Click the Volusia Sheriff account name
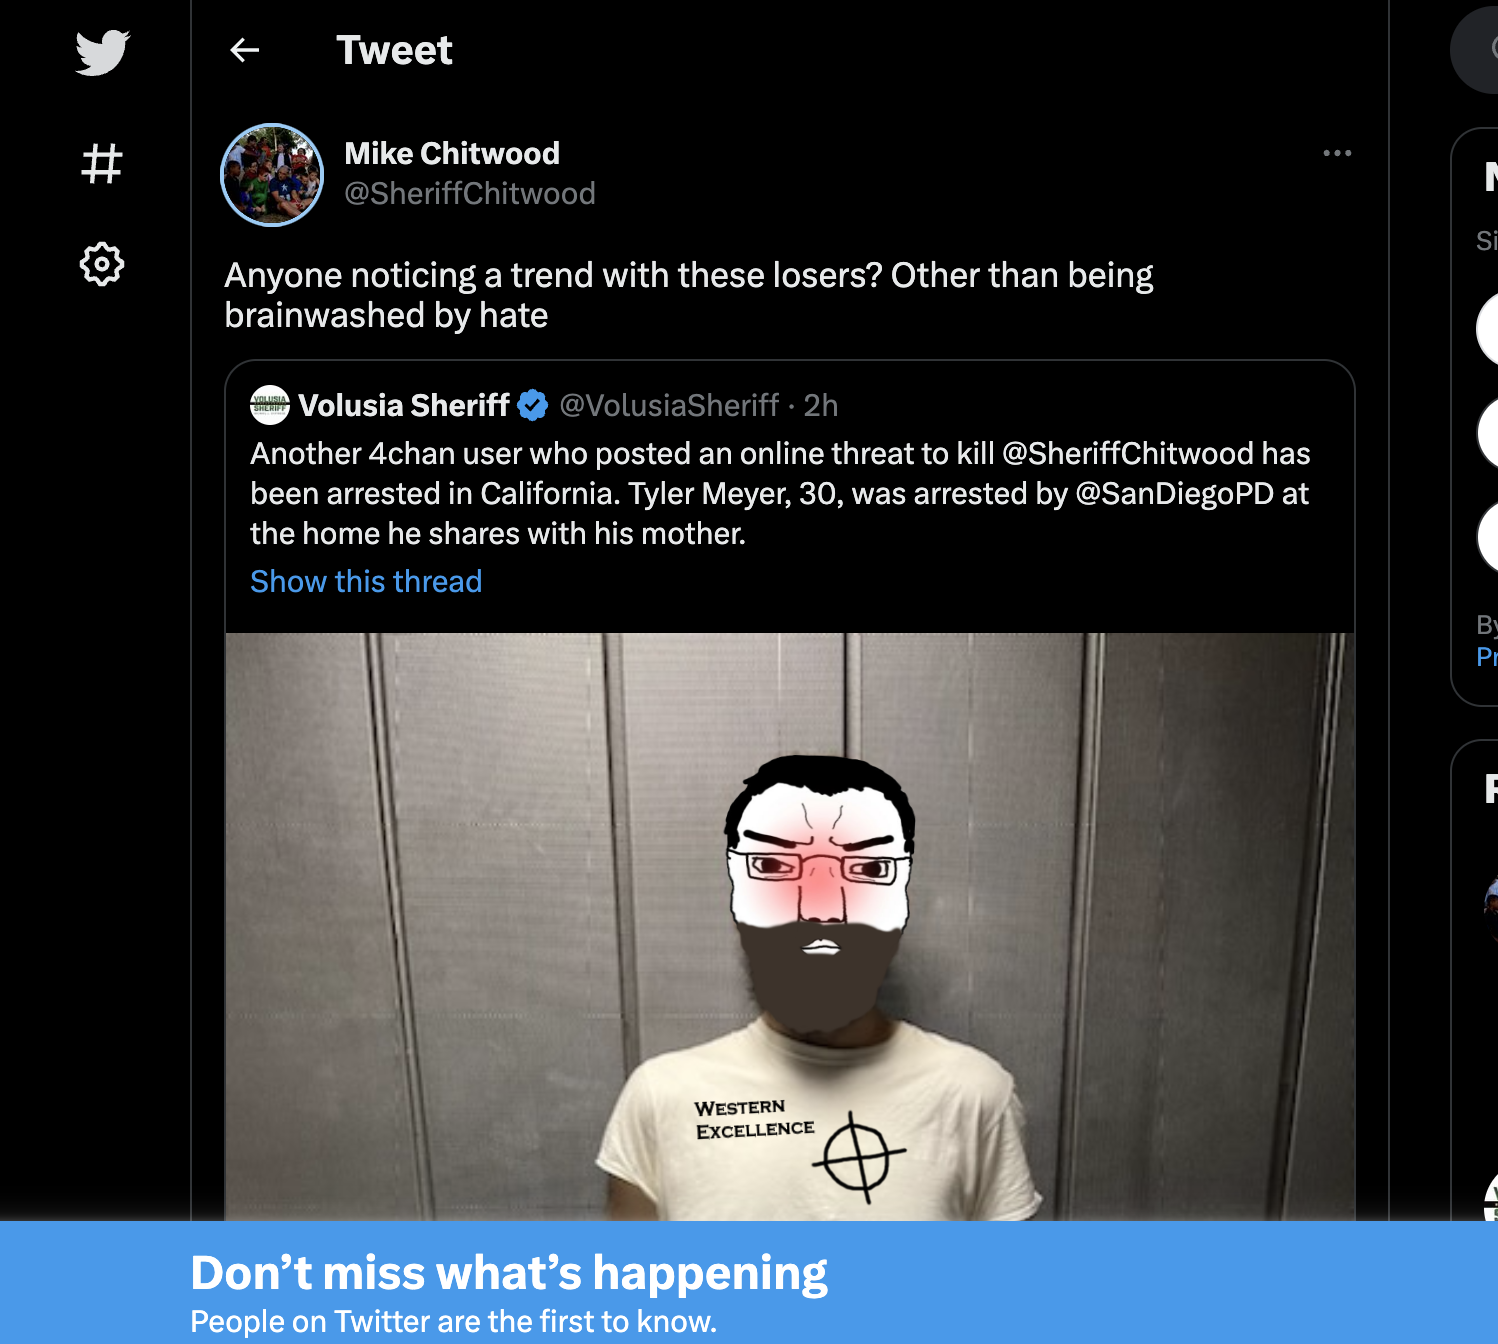1498x1344 pixels. pyautogui.click(x=404, y=405)
